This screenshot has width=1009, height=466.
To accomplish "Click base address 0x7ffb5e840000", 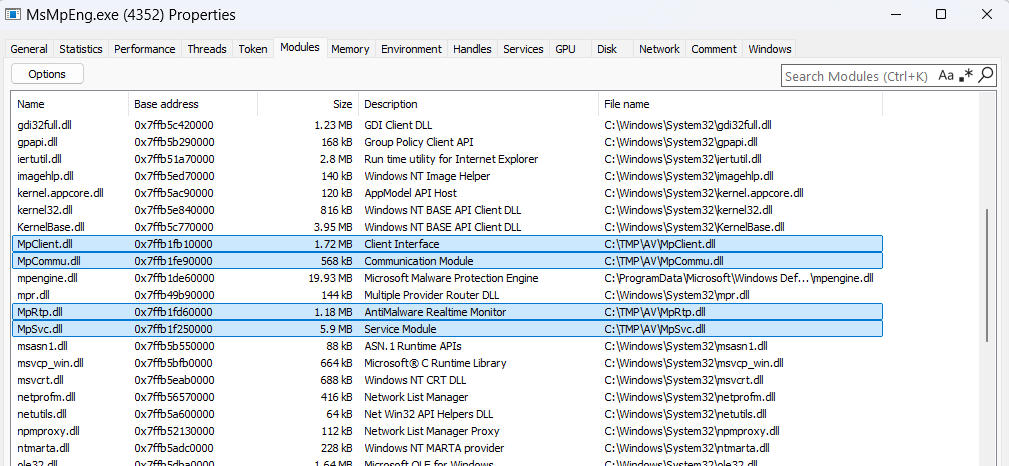I will click(174, 210).
